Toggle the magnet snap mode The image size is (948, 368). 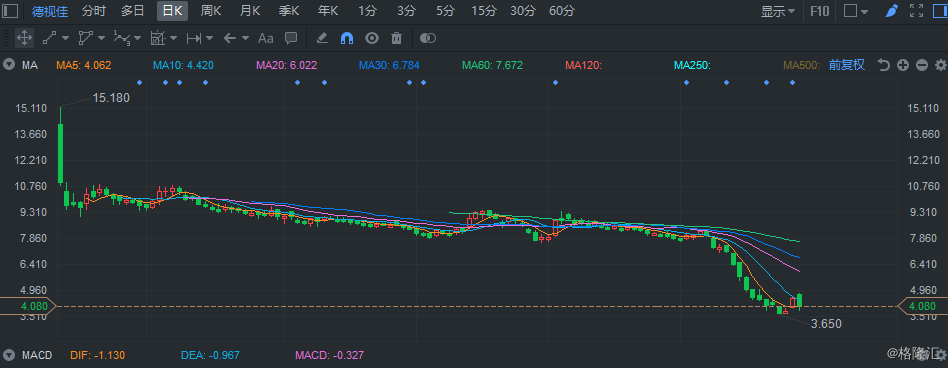347,38
